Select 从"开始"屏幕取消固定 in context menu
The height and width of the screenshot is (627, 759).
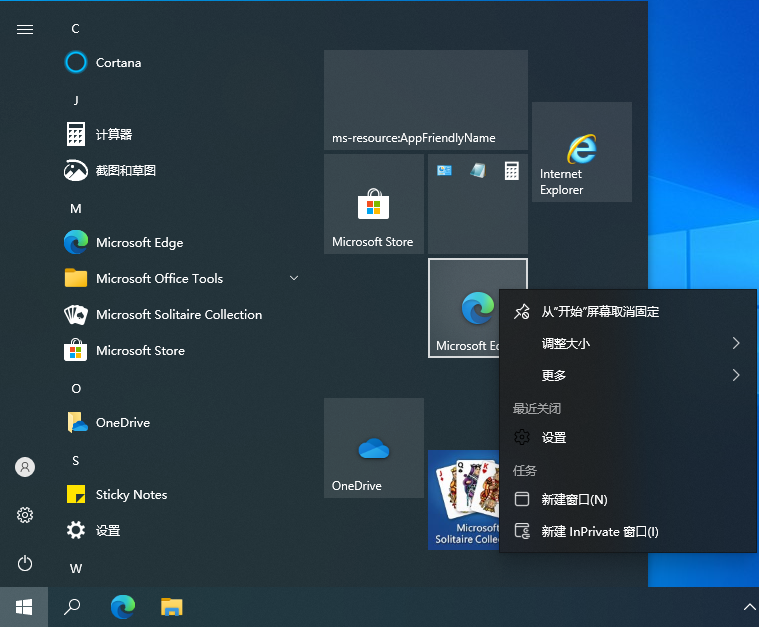coord(628,311)
